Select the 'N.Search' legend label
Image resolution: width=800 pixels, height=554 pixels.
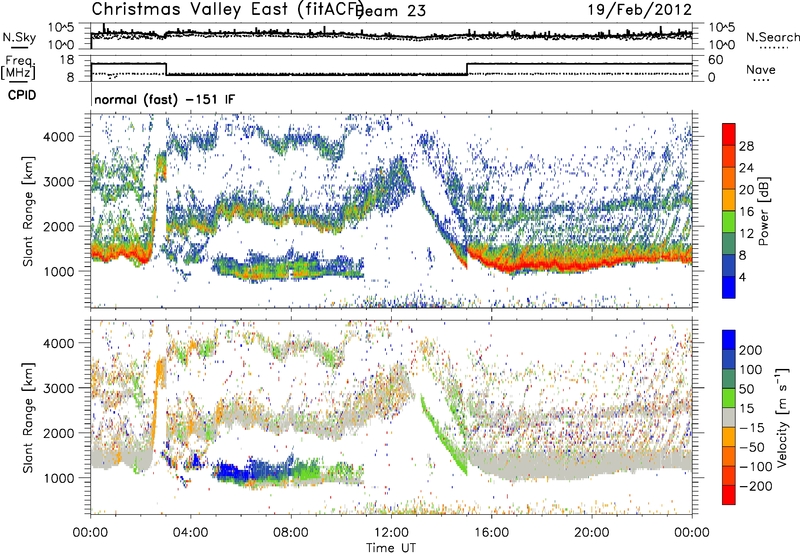pyautogui.click(x=772, y=37)
